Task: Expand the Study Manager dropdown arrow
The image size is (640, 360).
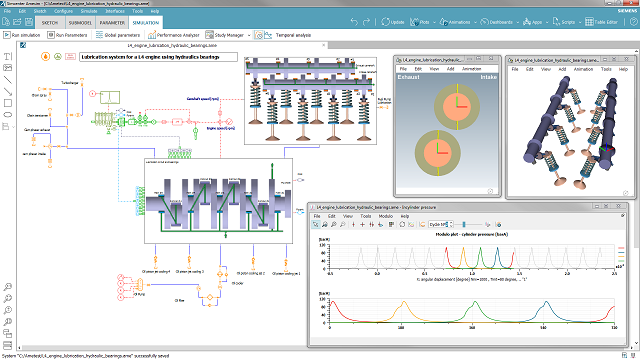Action: 249,36
